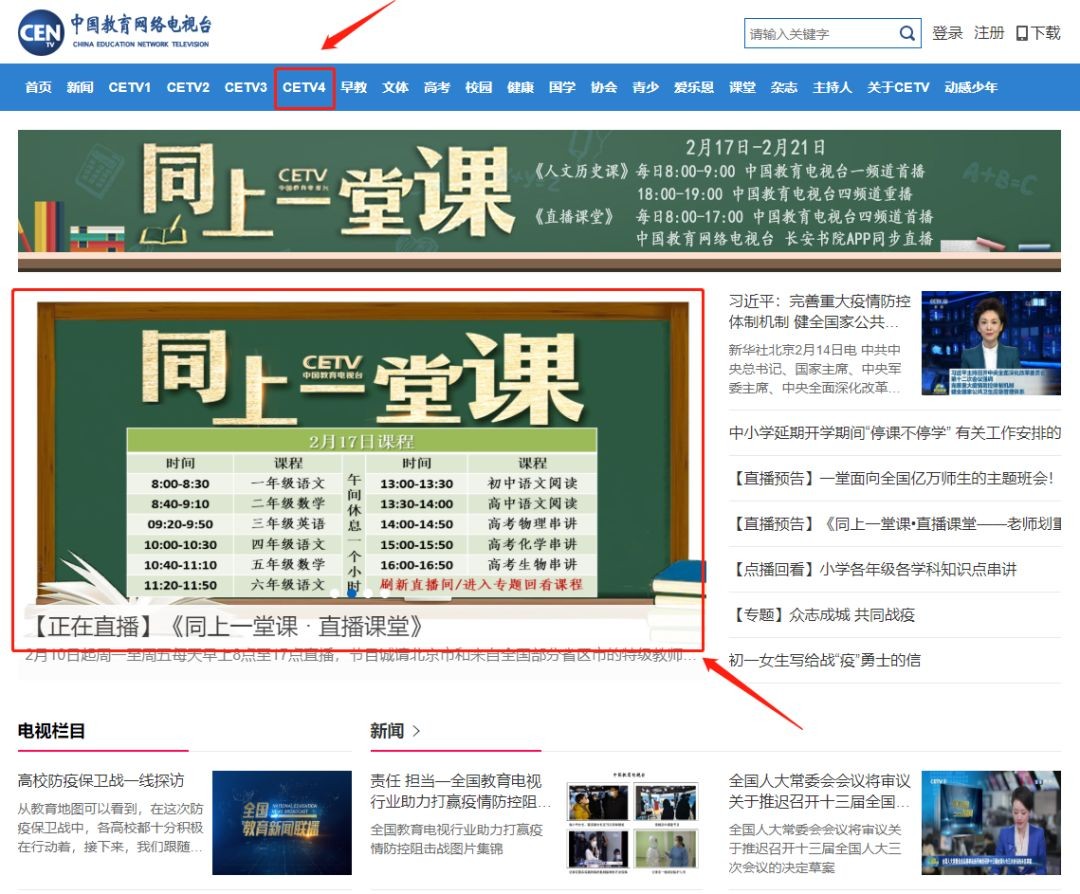Screen dimensions: 1080x894
Task: Open the CETV4 channel tab
Action: (304, 87)
